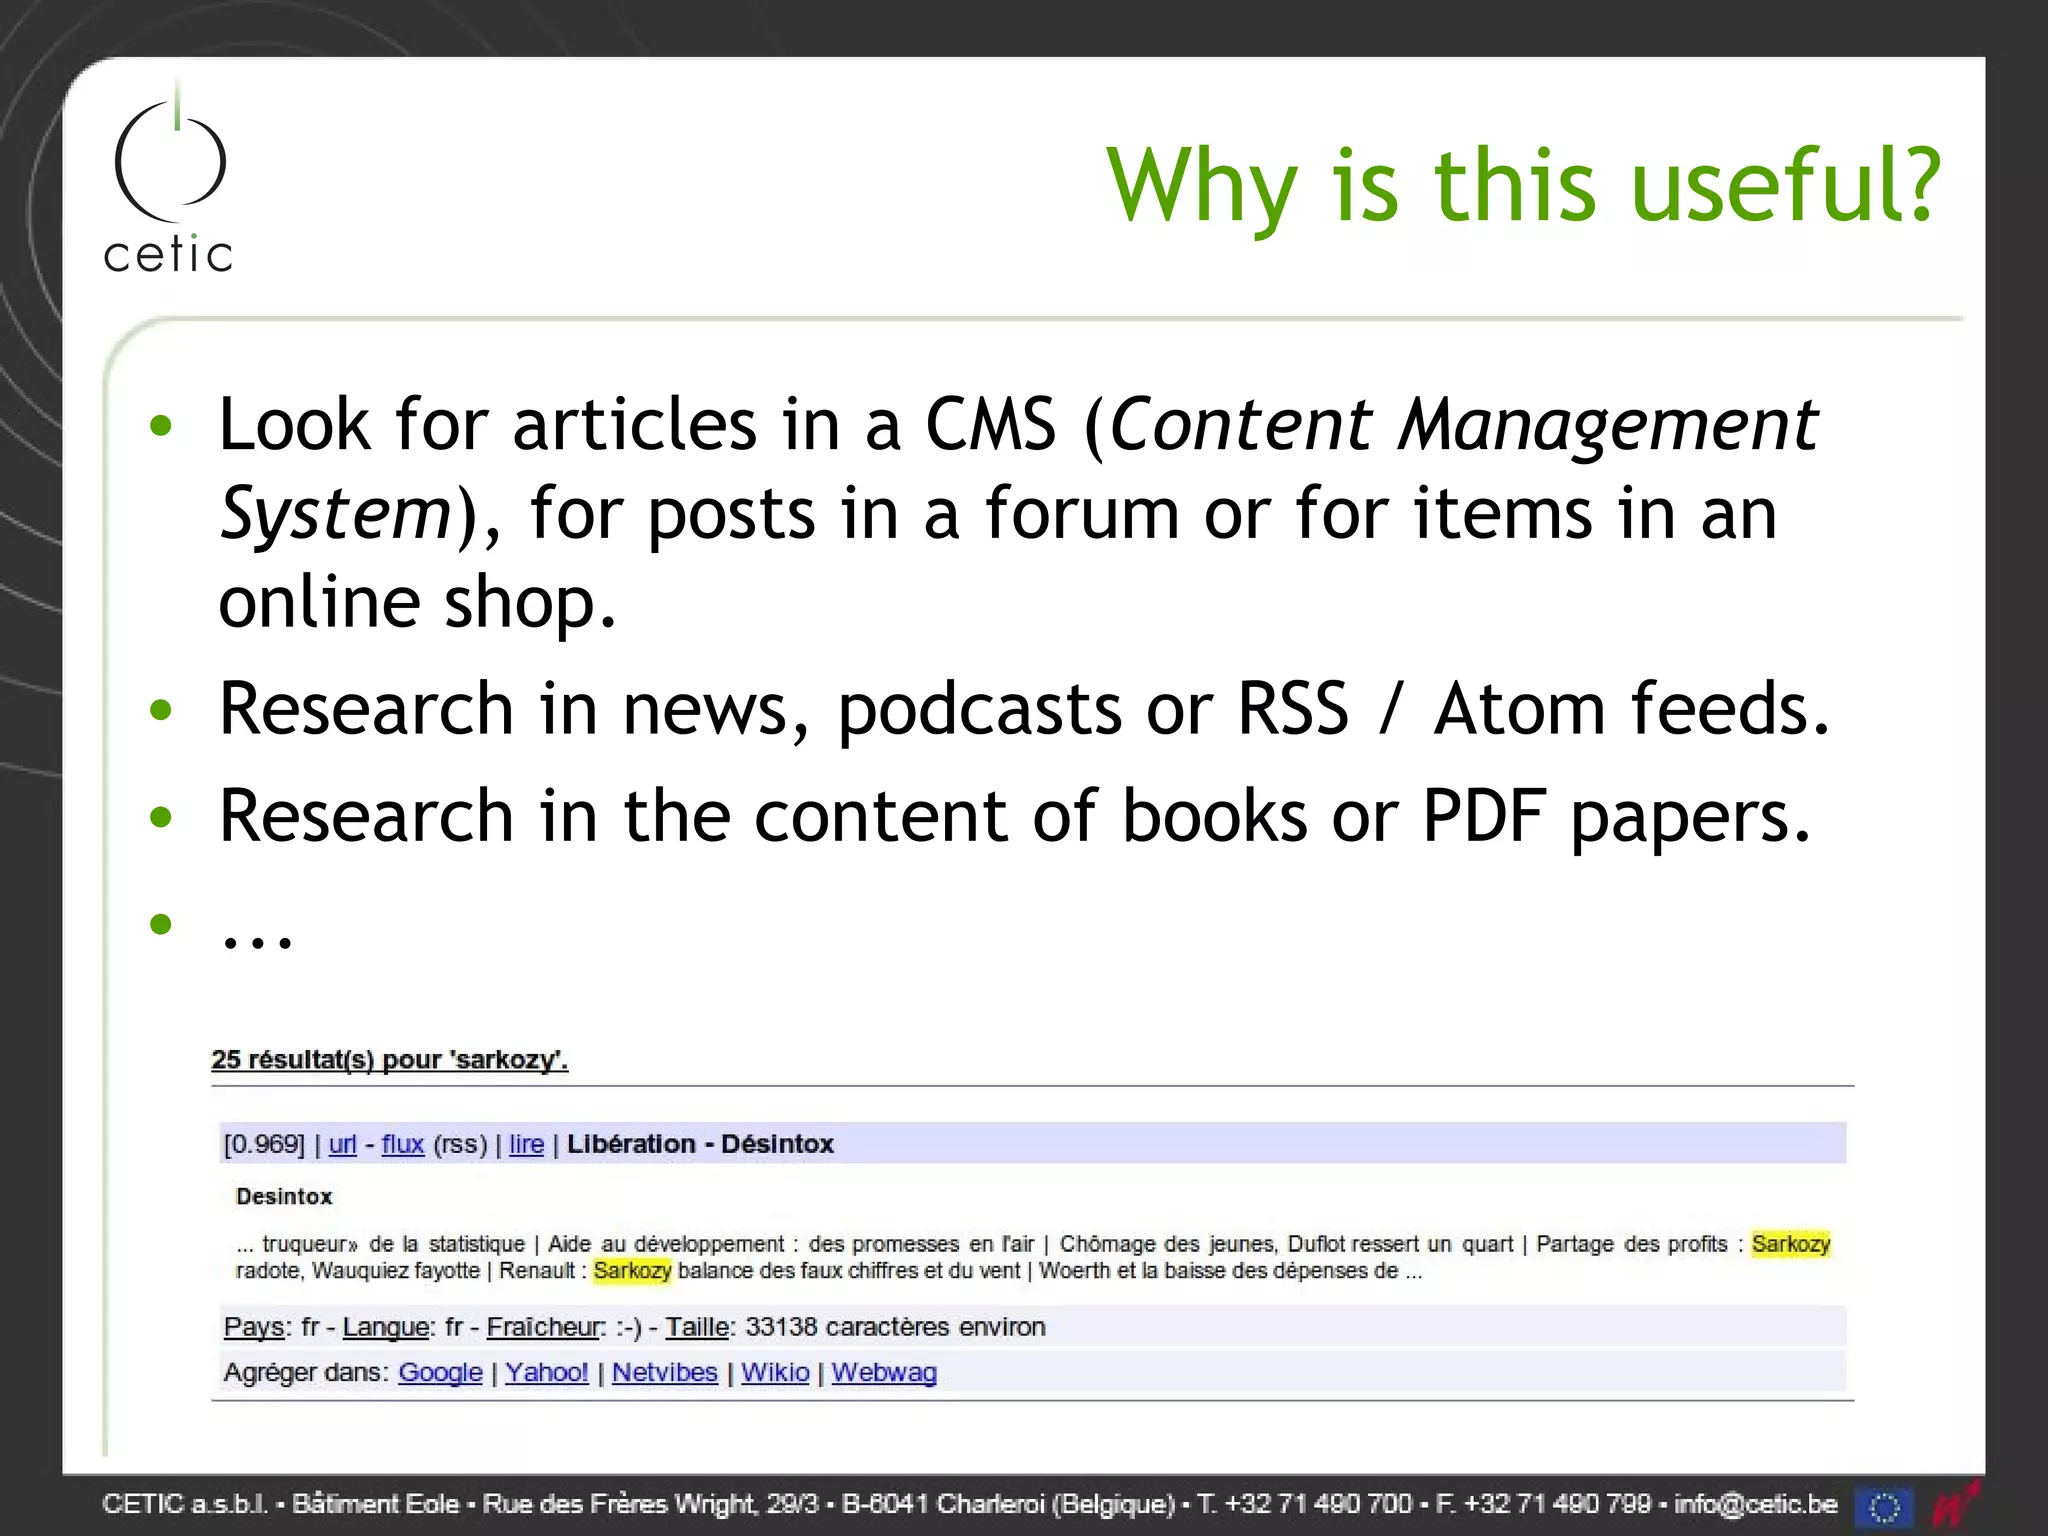
Task: Click the '33138 caractères environ' value
Action: 895,1327
